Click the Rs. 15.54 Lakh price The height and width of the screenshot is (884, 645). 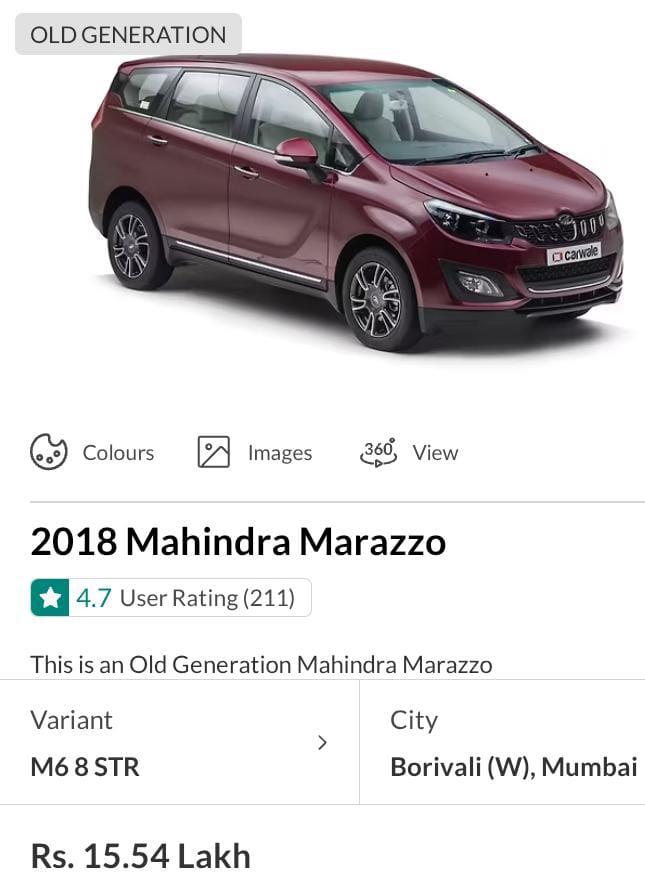coord(141,856)
